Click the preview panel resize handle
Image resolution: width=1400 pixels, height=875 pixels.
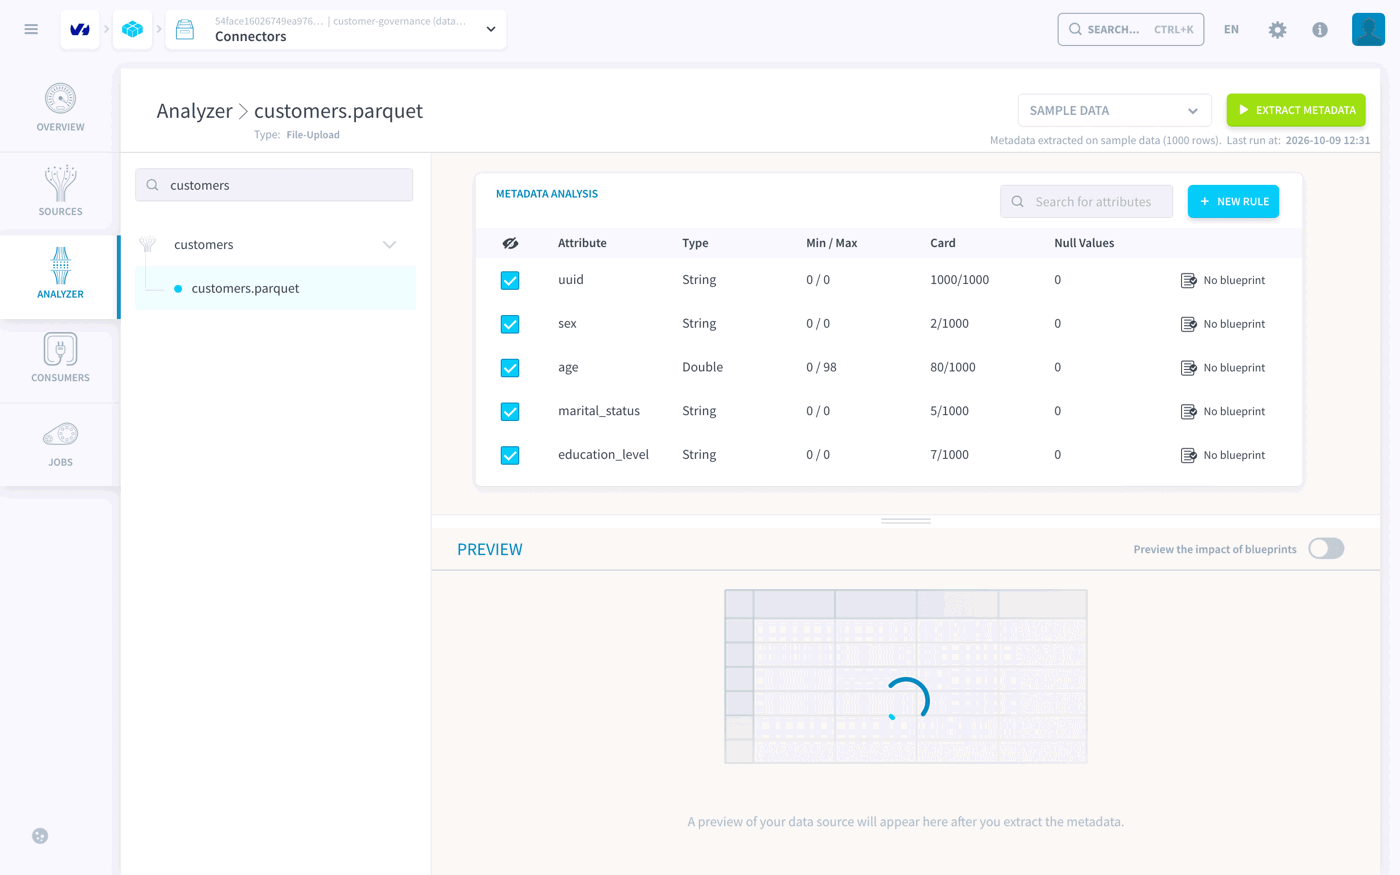click(906, 521)
